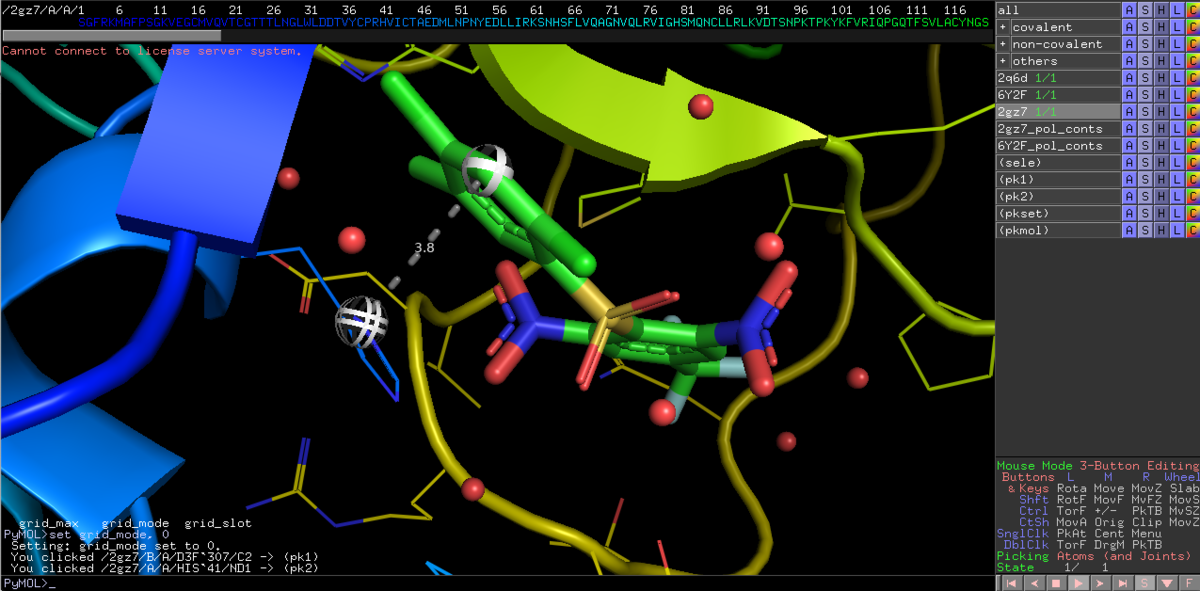Screen dimensions: 1200x591
Task: Open Action dropdown for (sele)
Action: (1129, 163)
